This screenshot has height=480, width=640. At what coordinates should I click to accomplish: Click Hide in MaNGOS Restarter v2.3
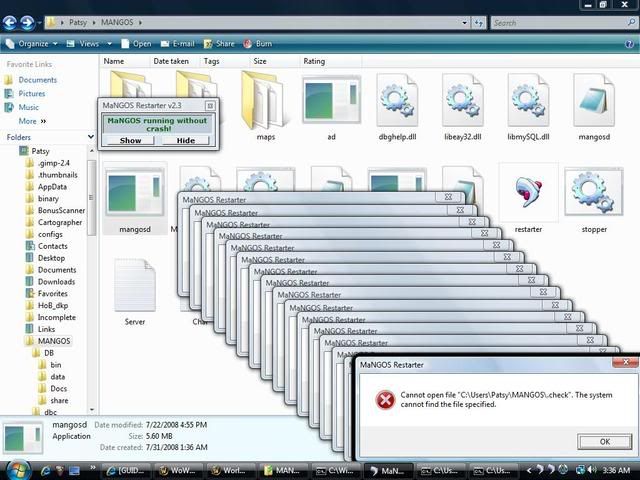186,140
